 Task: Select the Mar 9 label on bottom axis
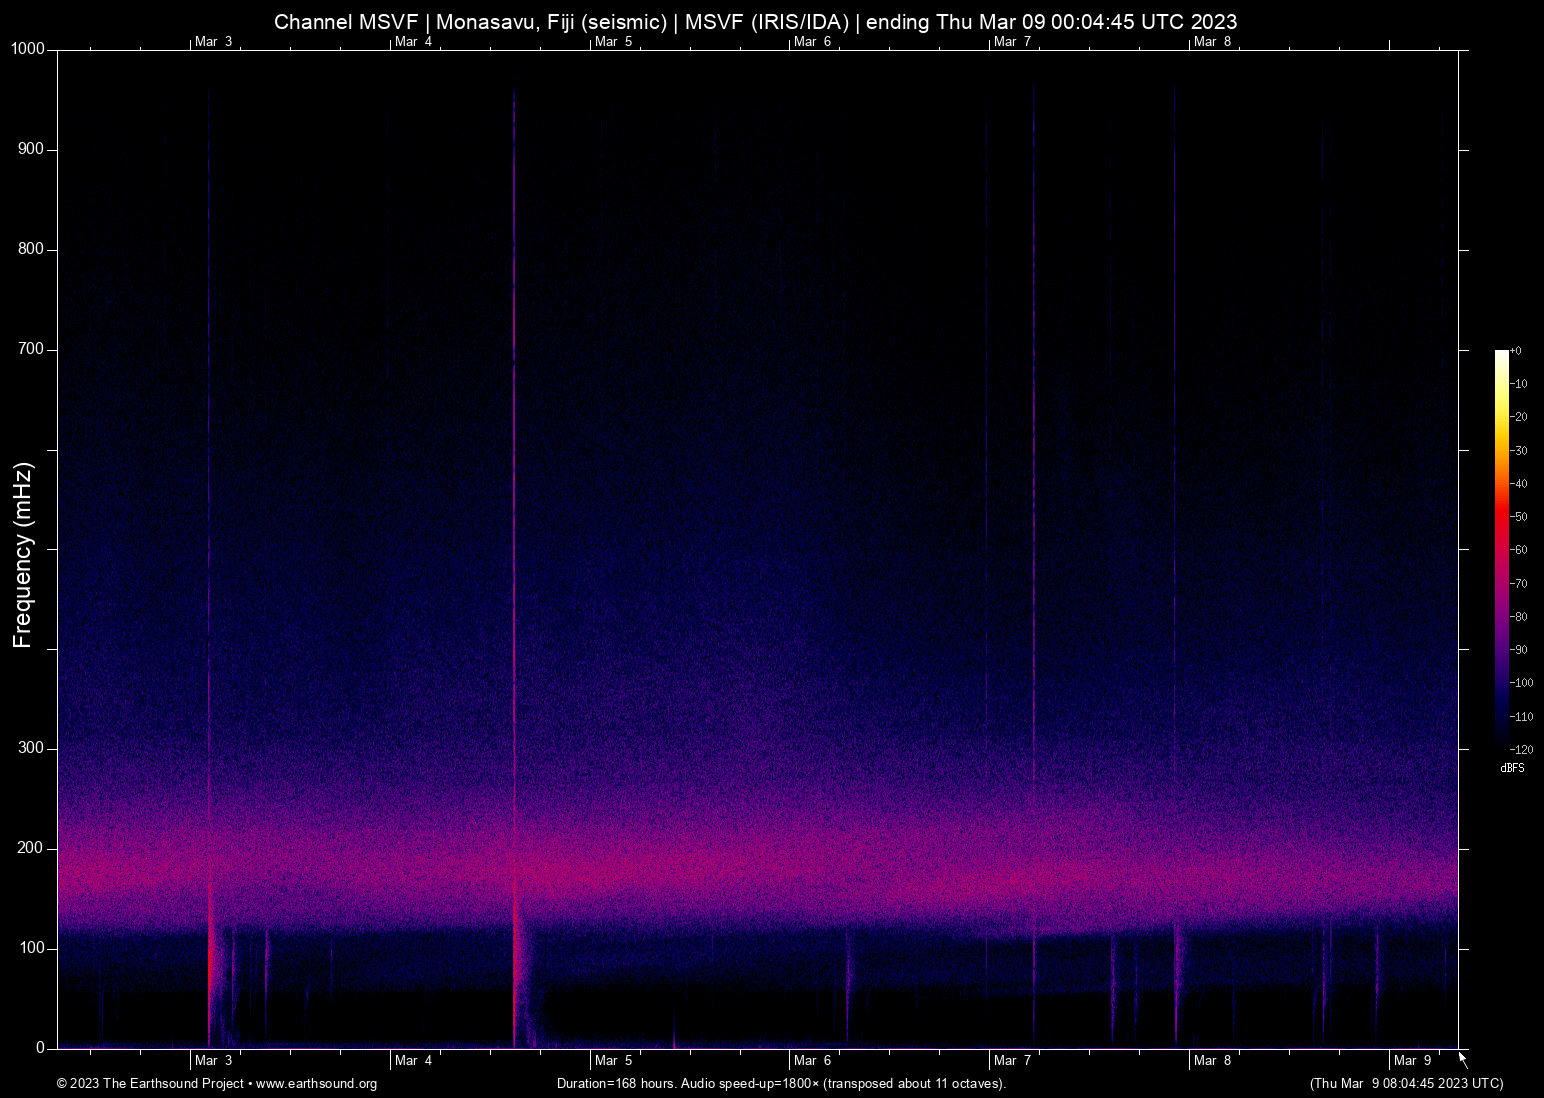click(x=1413, y=1060)
